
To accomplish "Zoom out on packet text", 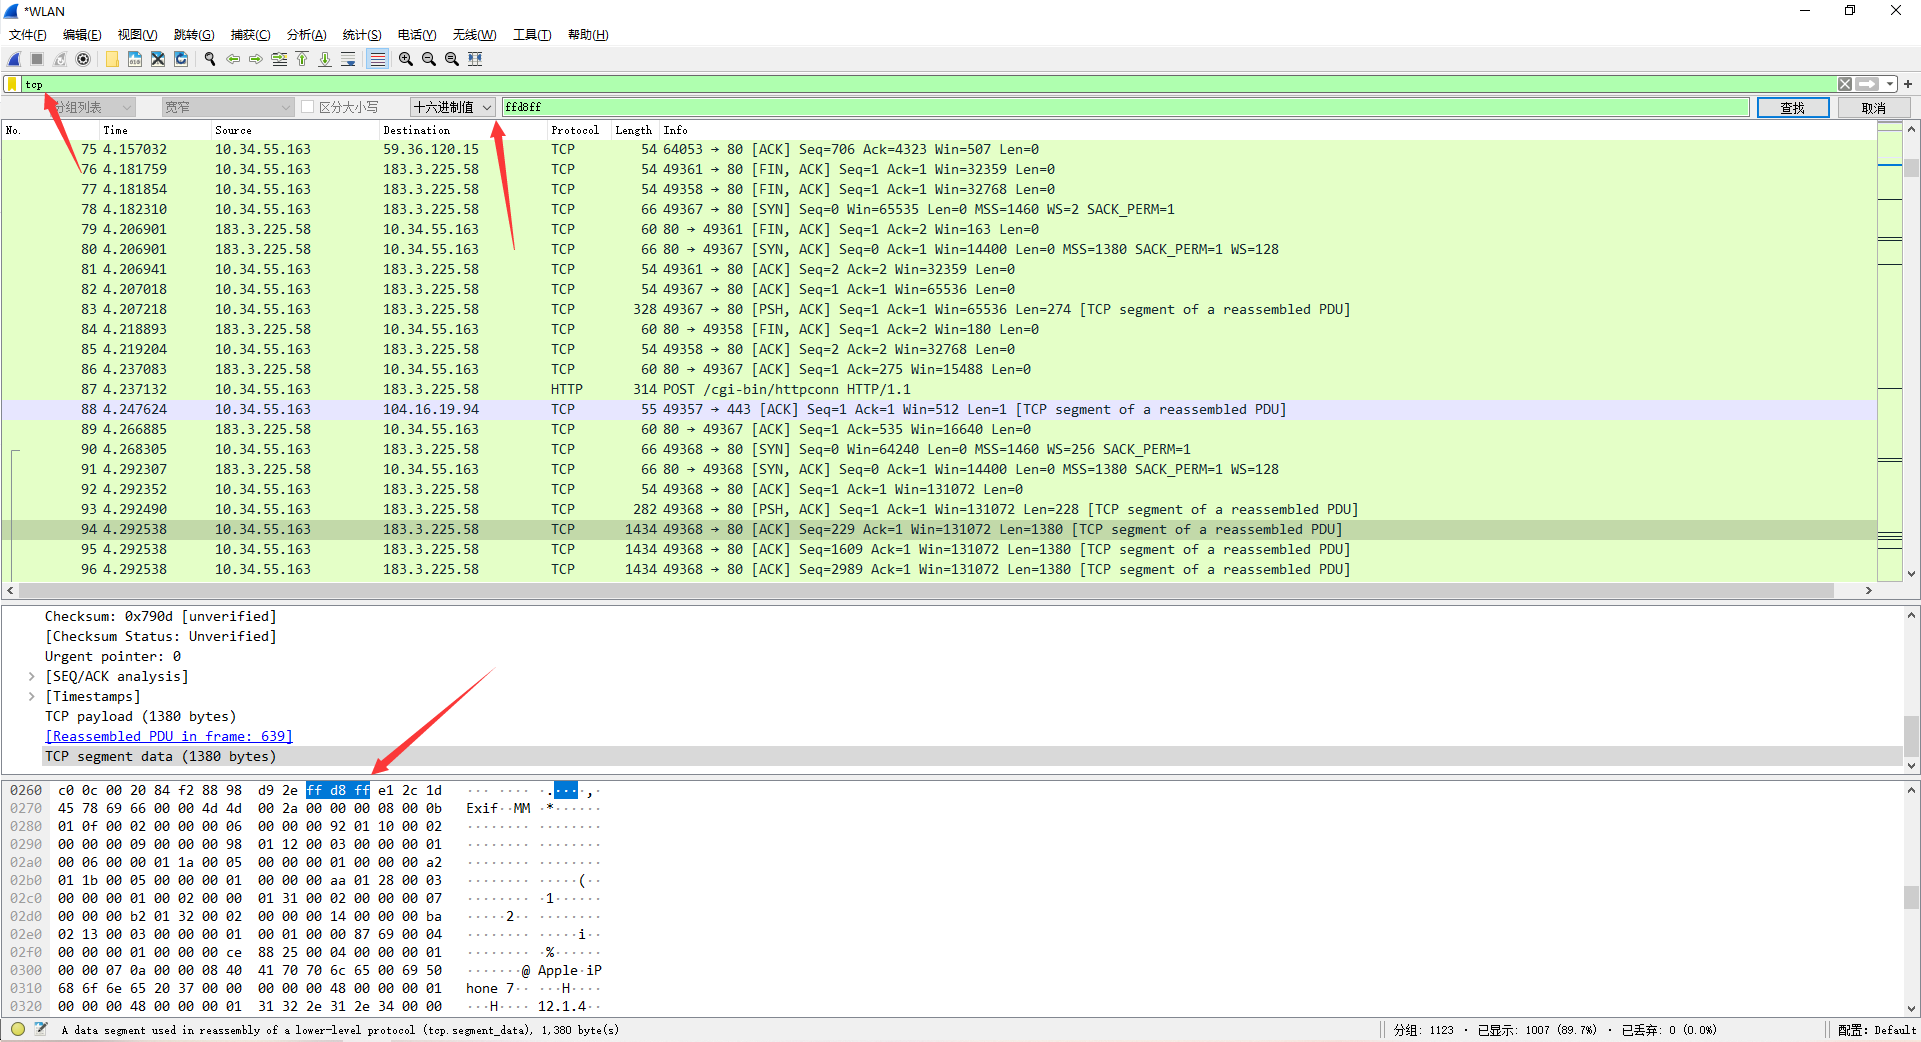I will coord(429,59).
